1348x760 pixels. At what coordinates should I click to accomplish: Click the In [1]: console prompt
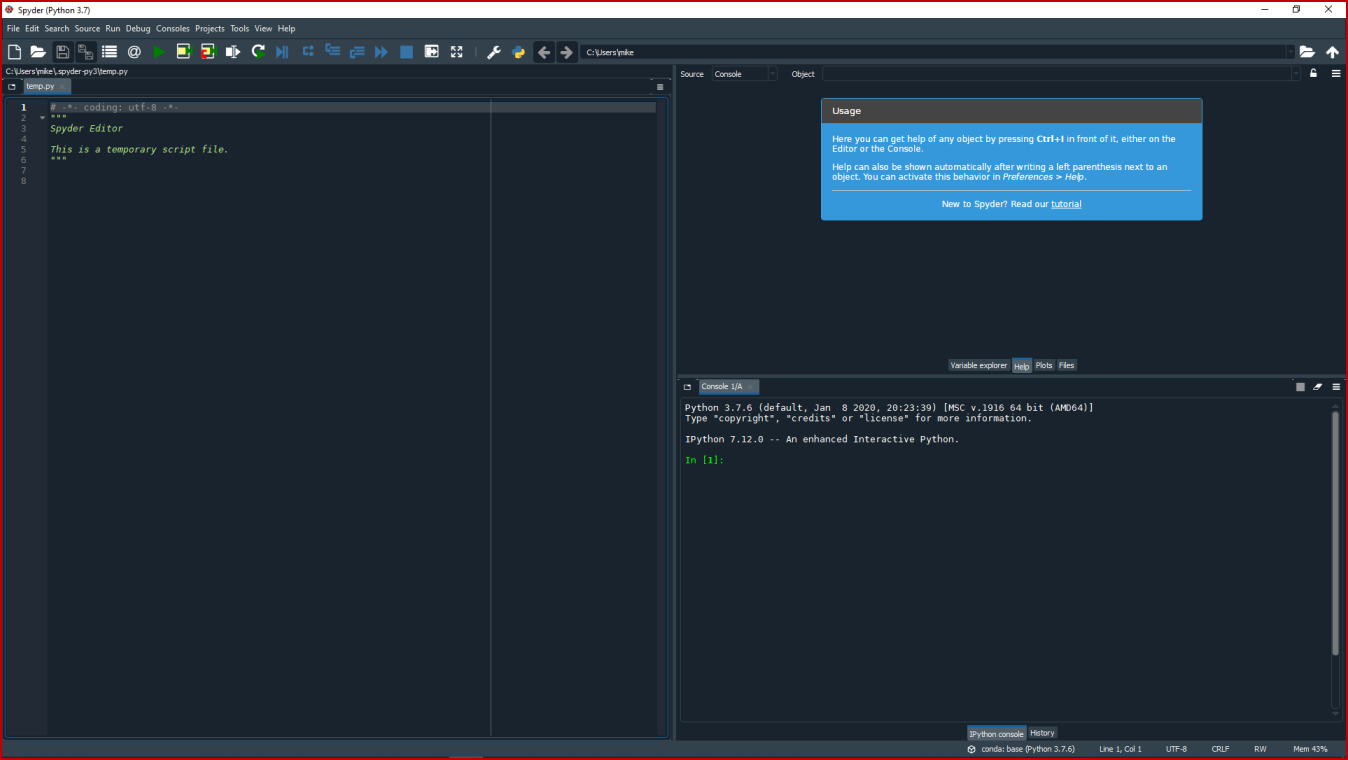704,460
